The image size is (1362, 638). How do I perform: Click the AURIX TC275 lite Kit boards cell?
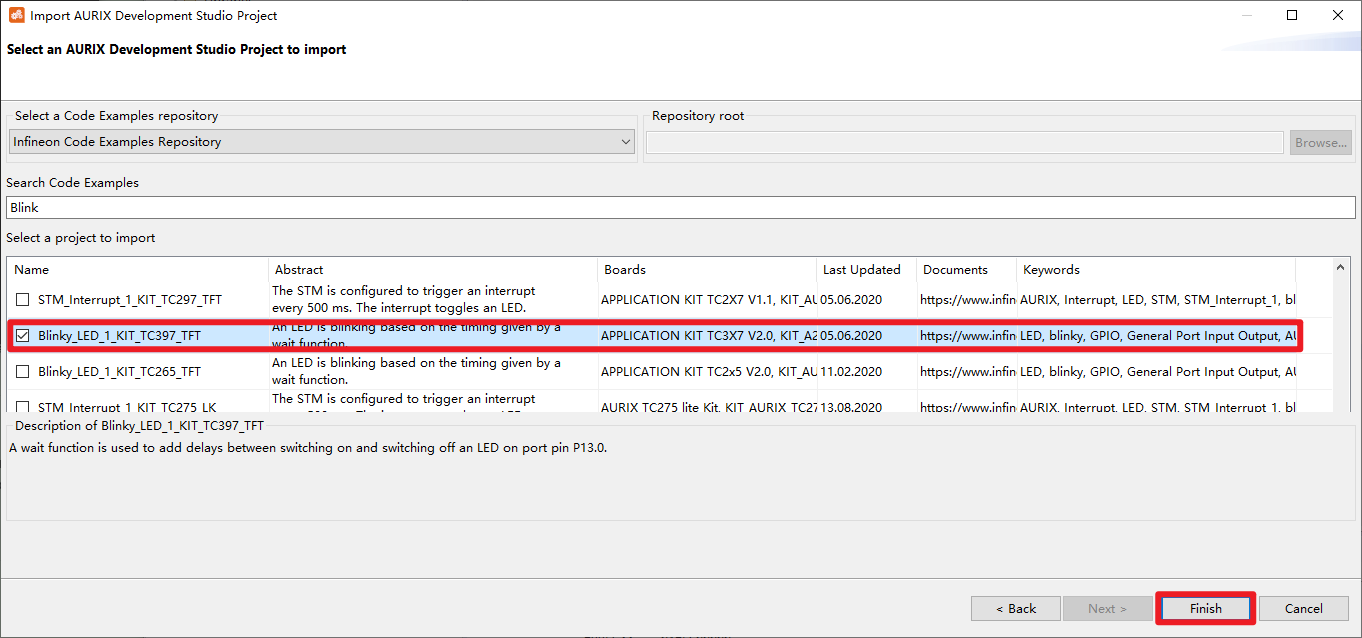coord(708,407)
